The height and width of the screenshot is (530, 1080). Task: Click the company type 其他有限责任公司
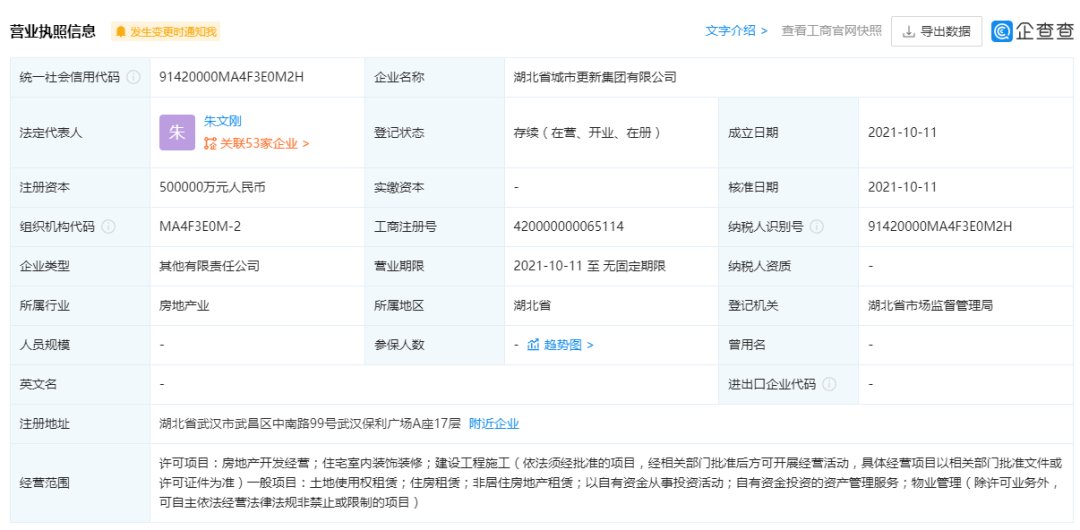(x=209, y=266)
